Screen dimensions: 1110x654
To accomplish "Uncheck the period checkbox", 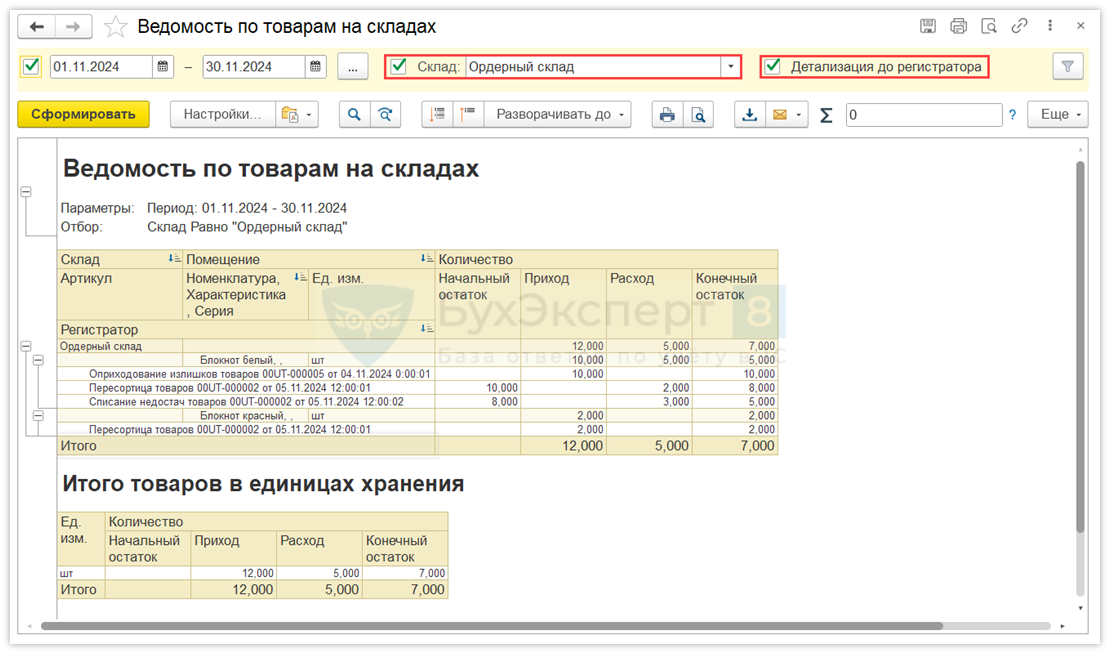I will tap(31, 67).
